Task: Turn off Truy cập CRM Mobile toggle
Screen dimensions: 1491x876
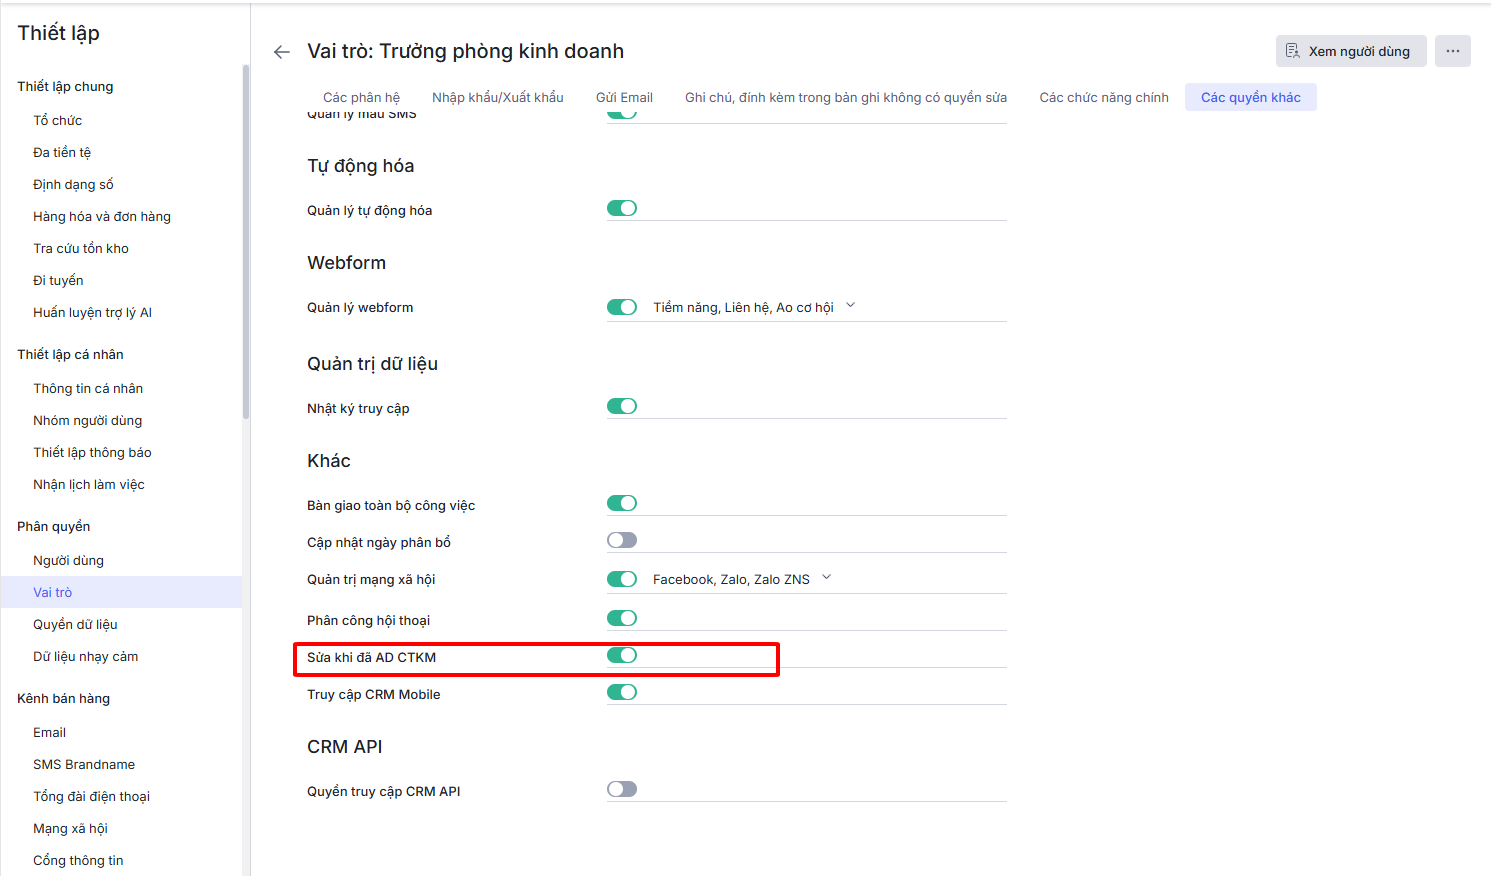Action: [622, 692]
